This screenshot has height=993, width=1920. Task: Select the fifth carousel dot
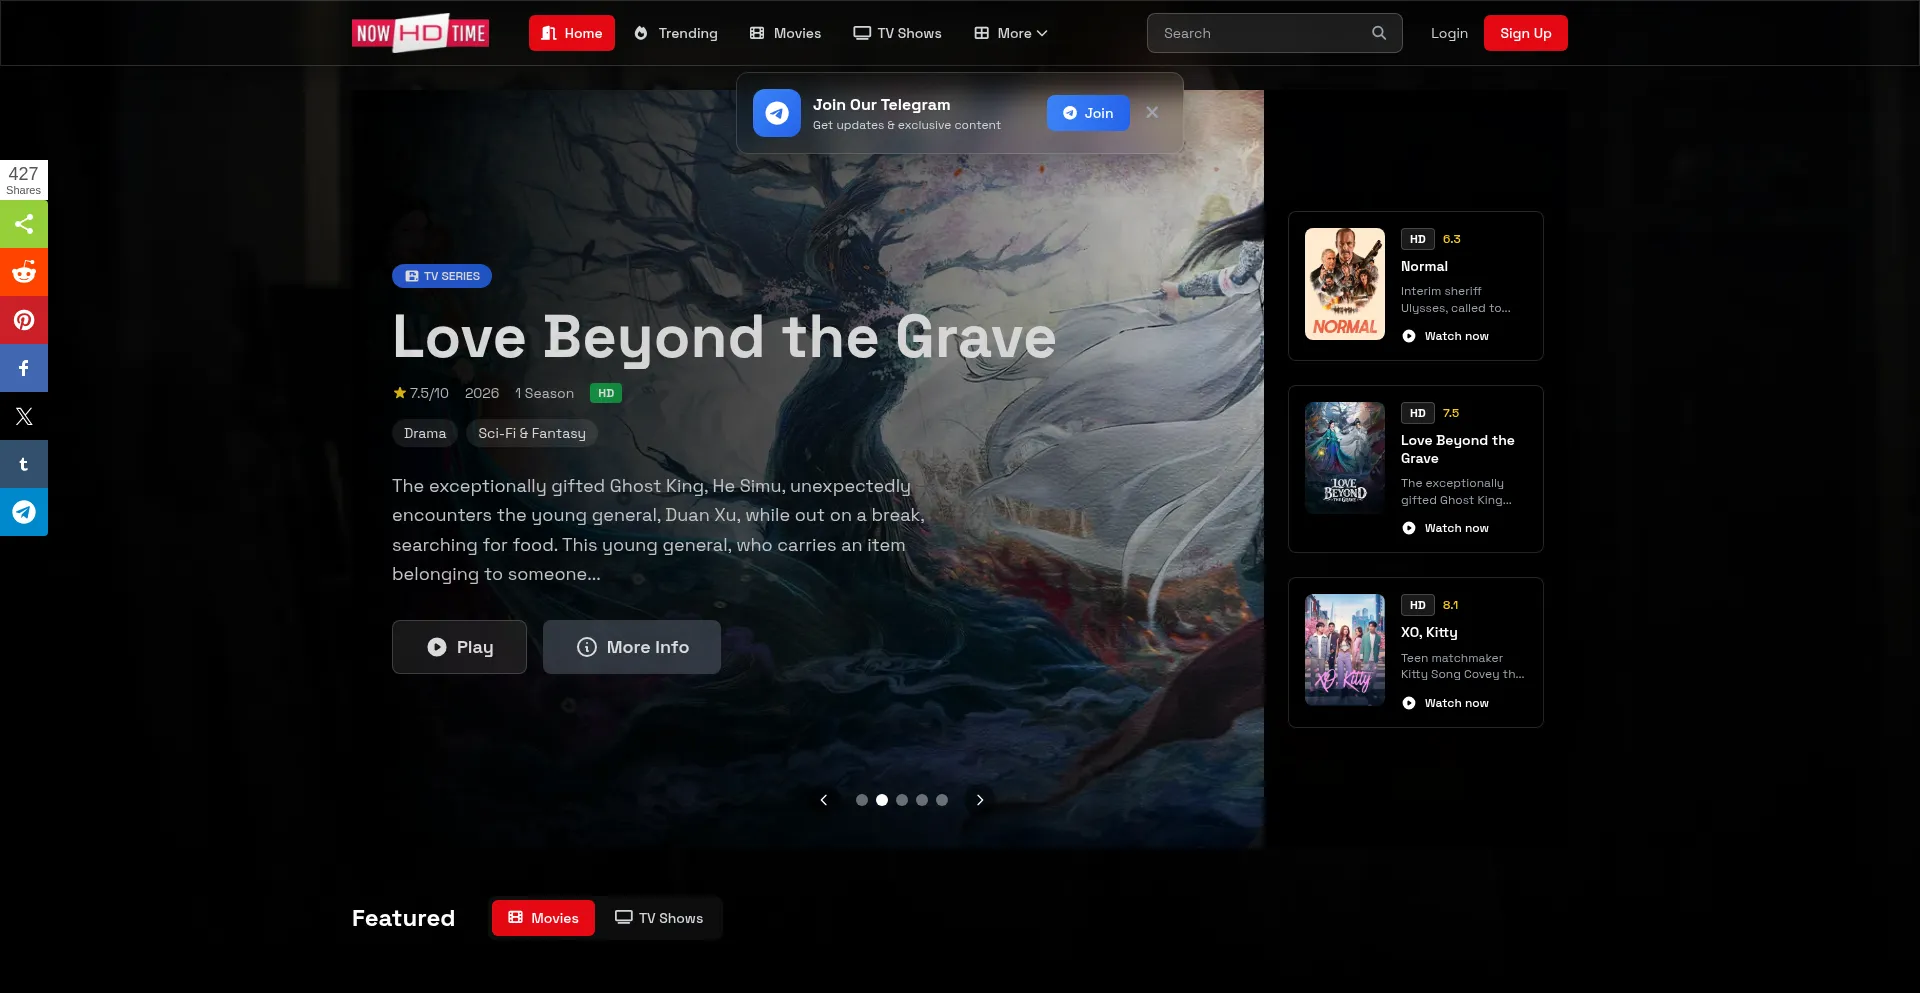[942, 800]
